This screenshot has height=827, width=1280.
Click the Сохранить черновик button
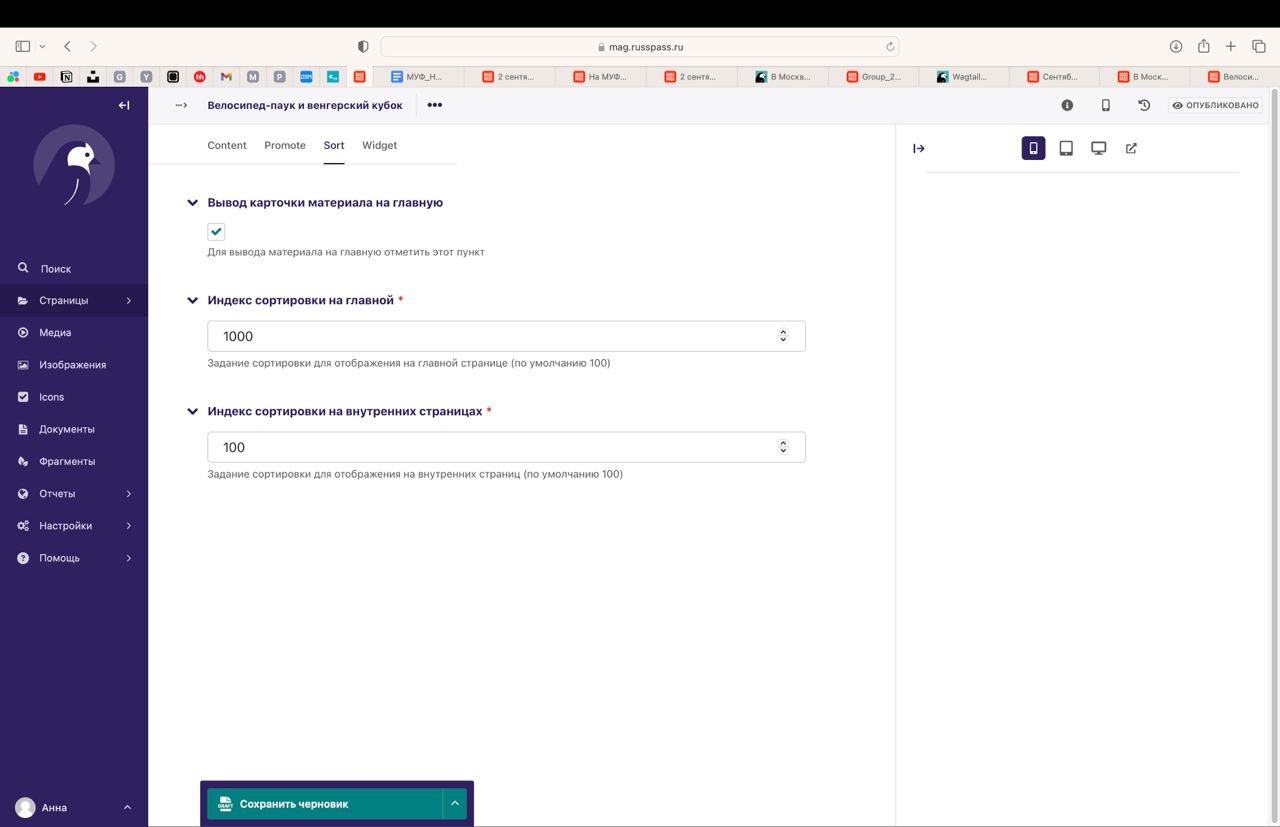tap(325, 803)
